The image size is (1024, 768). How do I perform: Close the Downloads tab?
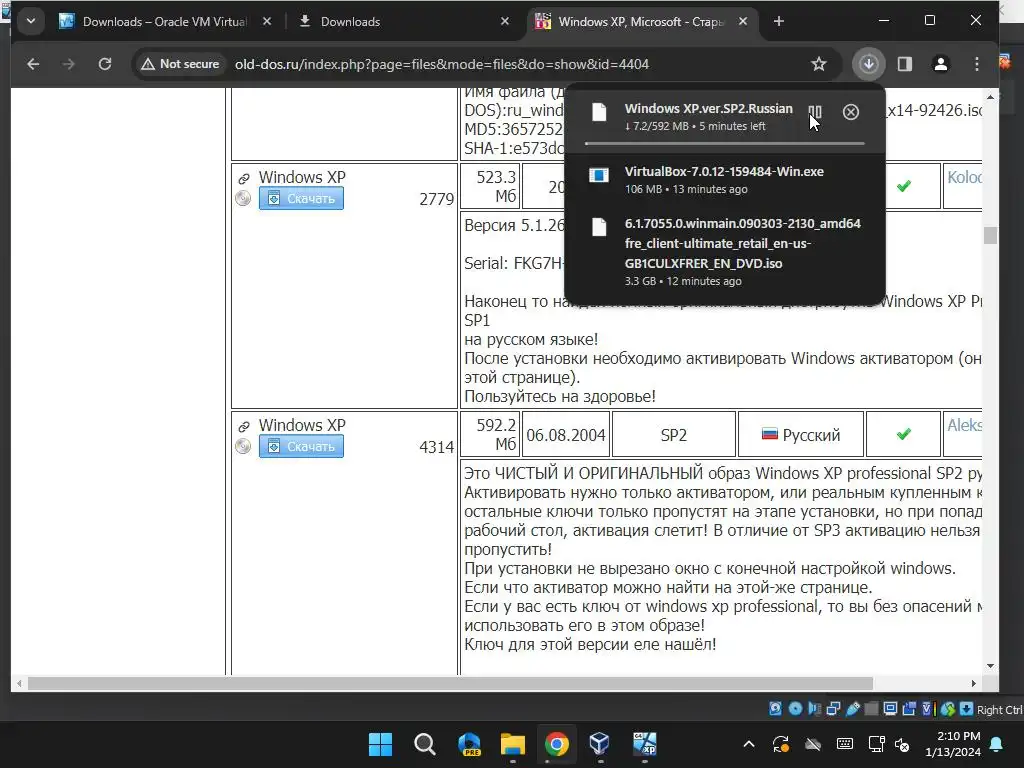pyautogui.click(x=505, y=22)
